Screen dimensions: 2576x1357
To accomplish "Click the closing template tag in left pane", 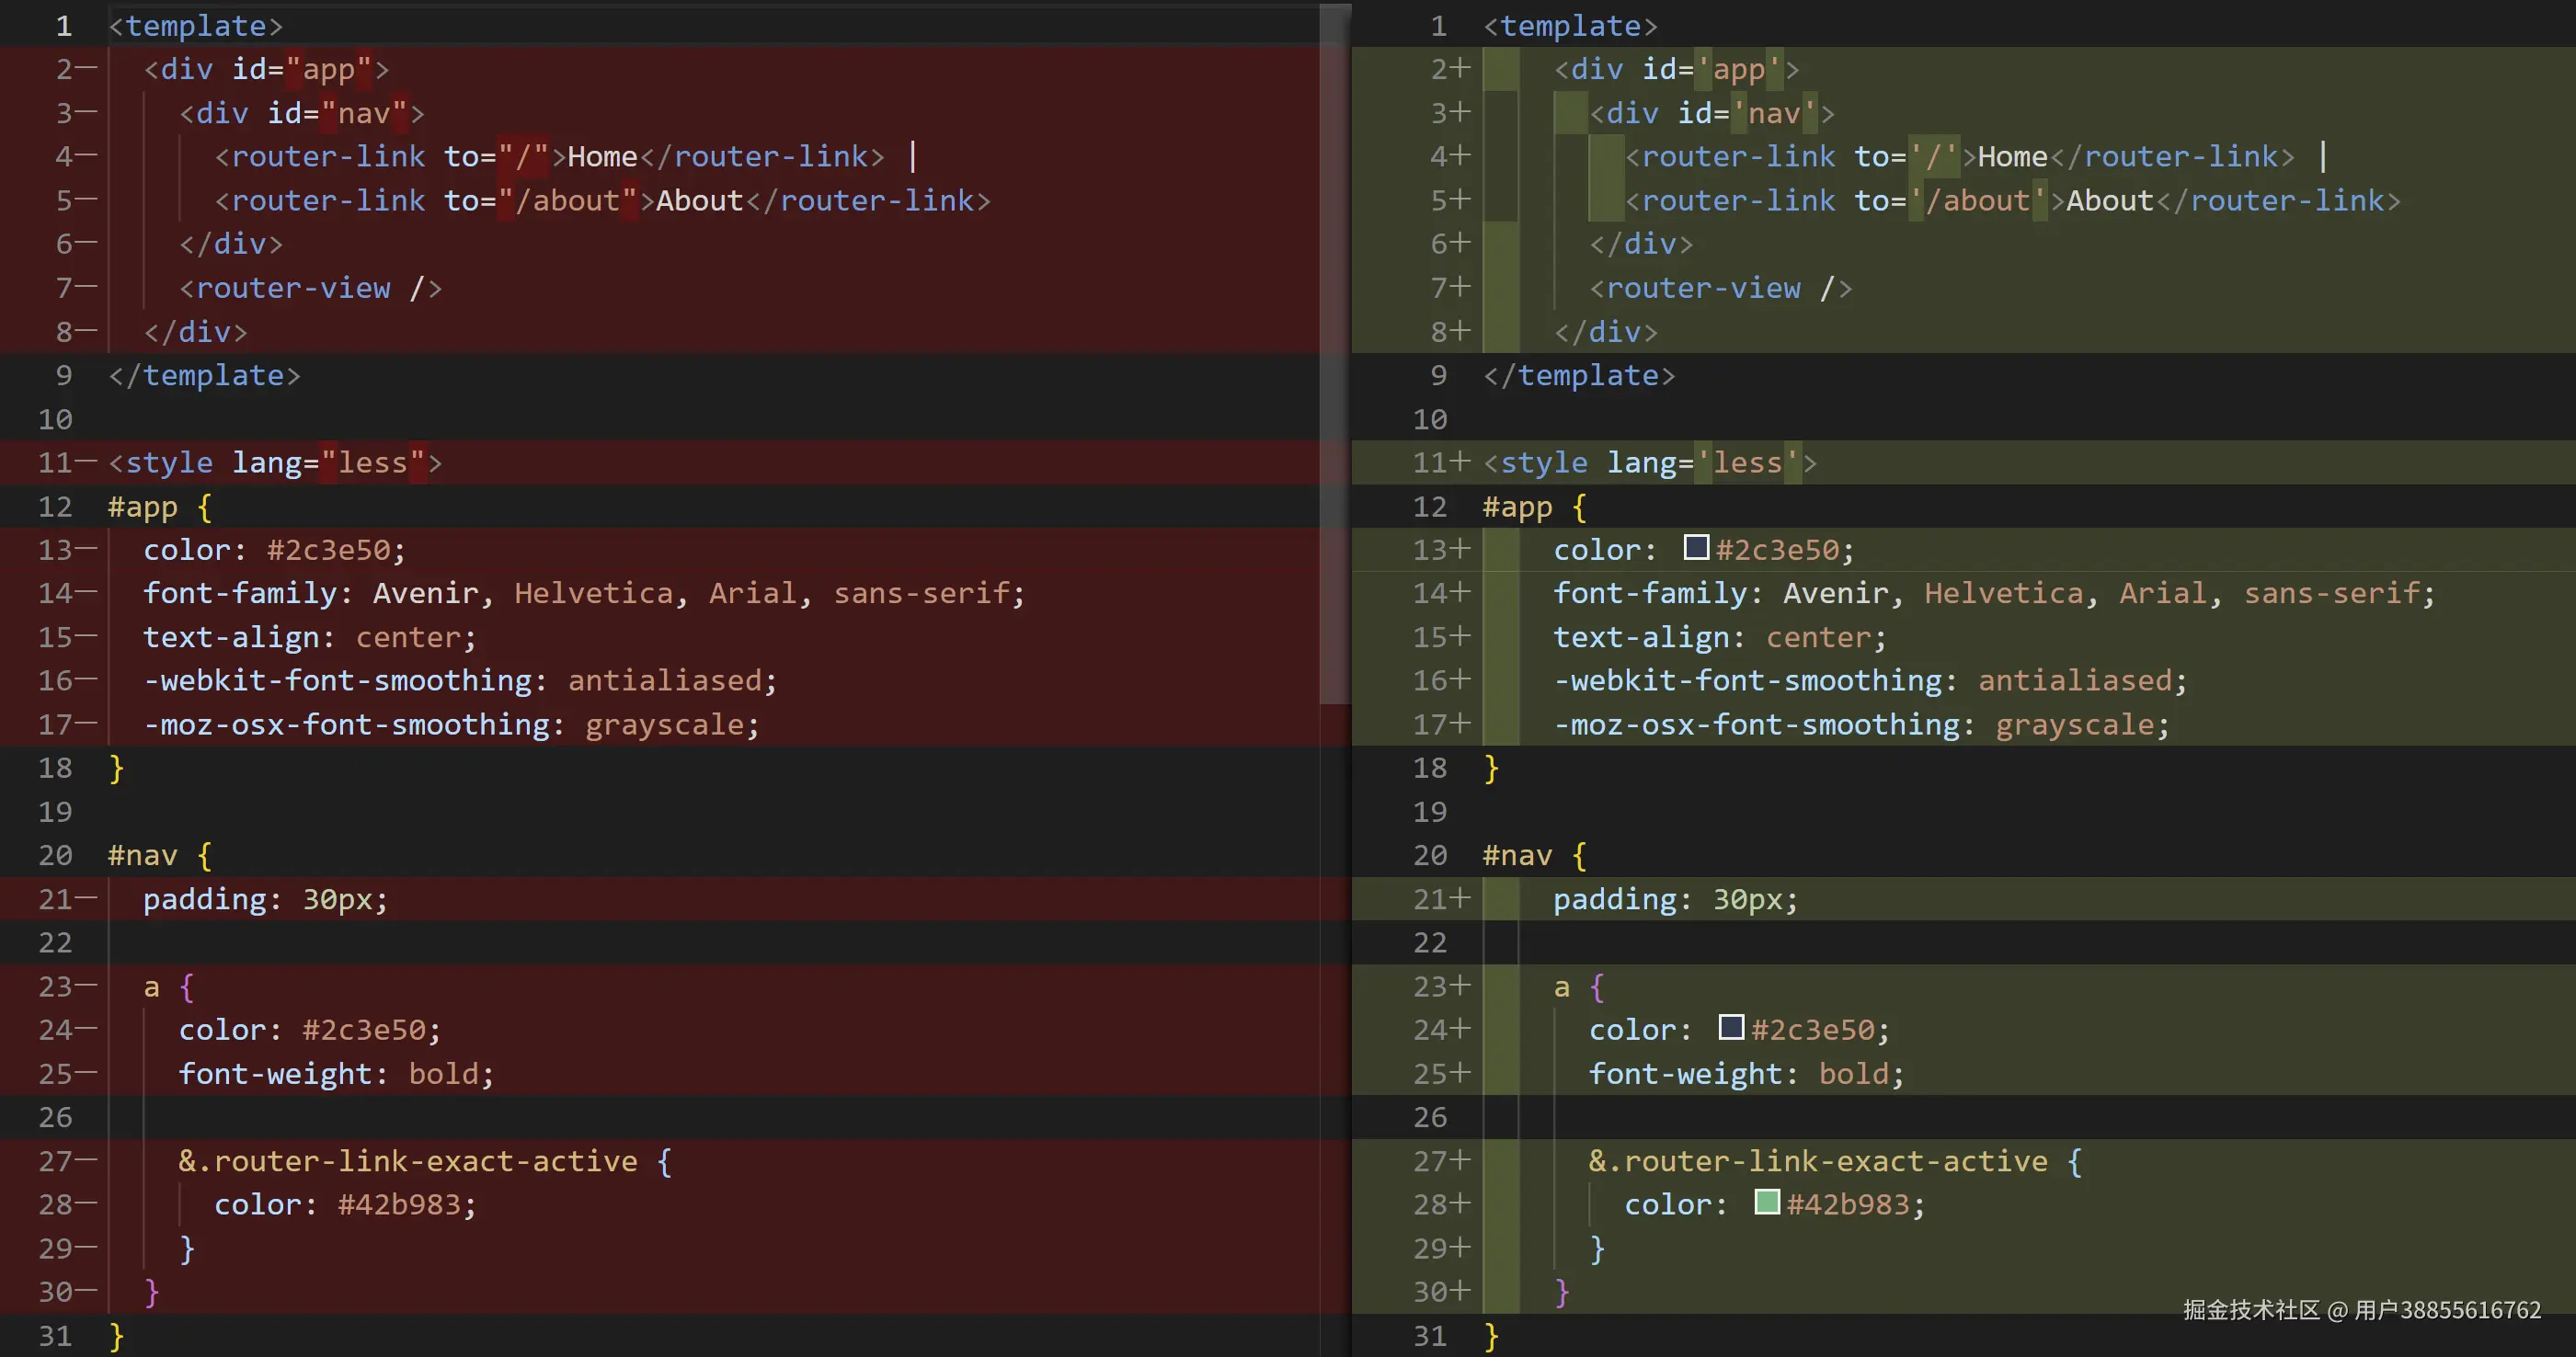I will (204, 375).
